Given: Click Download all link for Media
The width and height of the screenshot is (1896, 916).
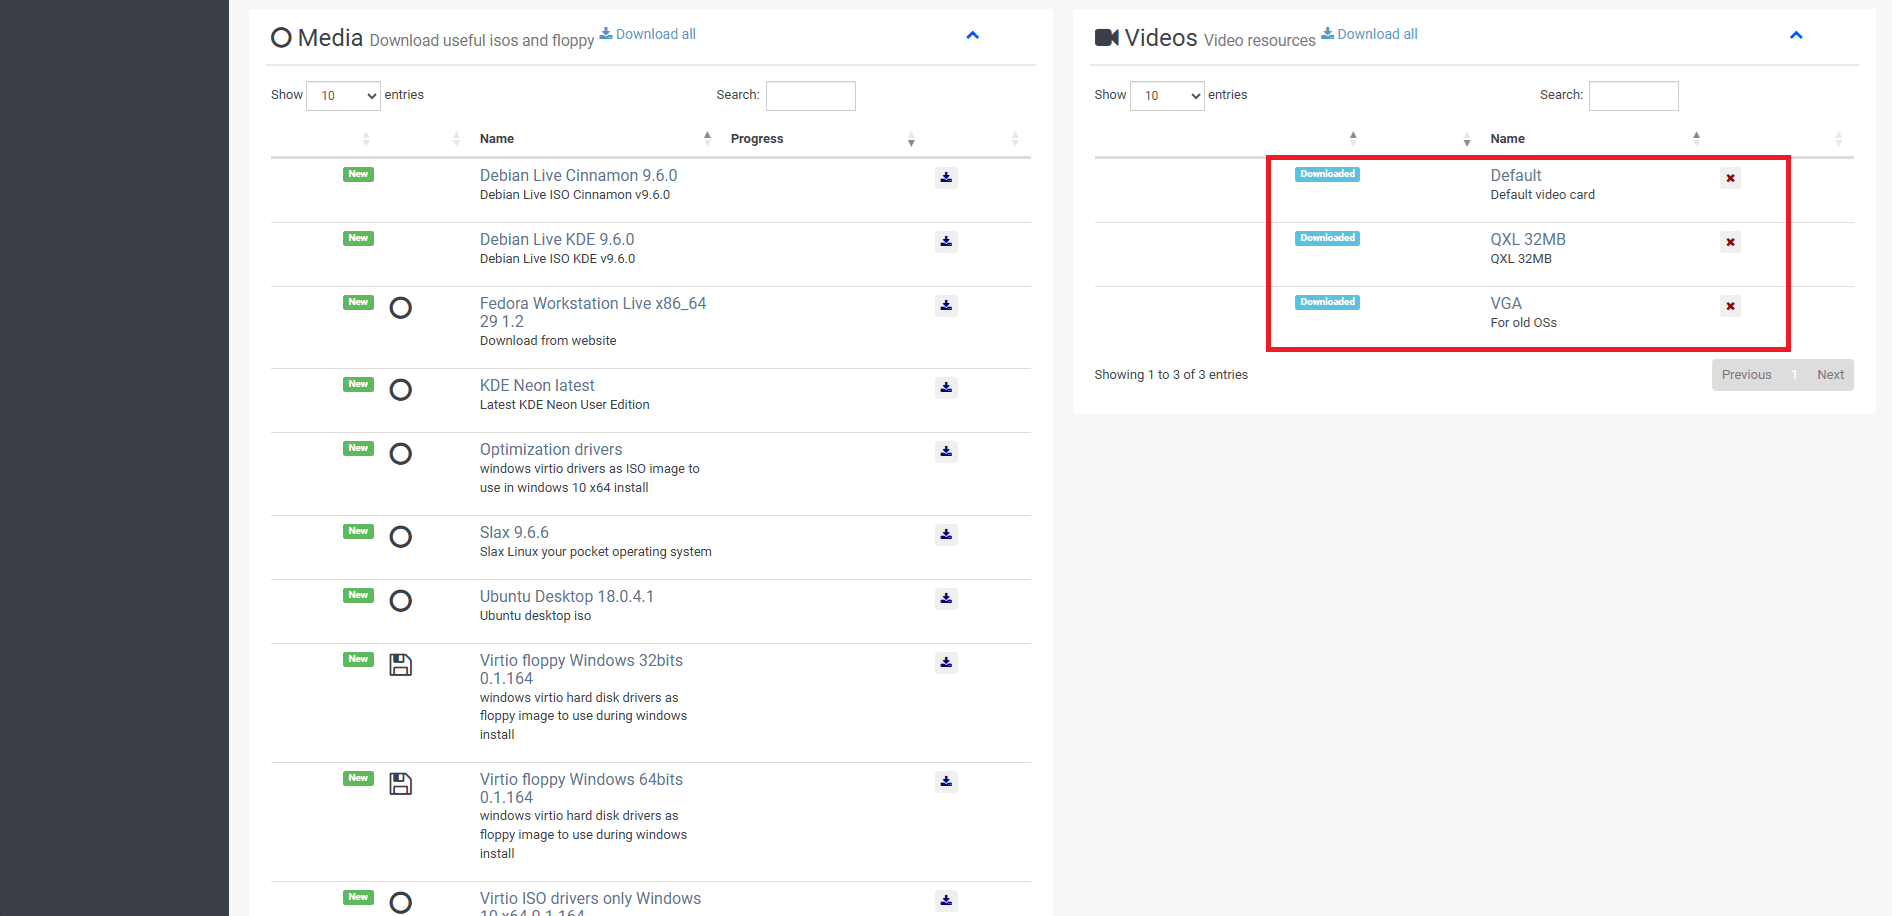Looking at the screenshot, I should [x=648, y=34].
